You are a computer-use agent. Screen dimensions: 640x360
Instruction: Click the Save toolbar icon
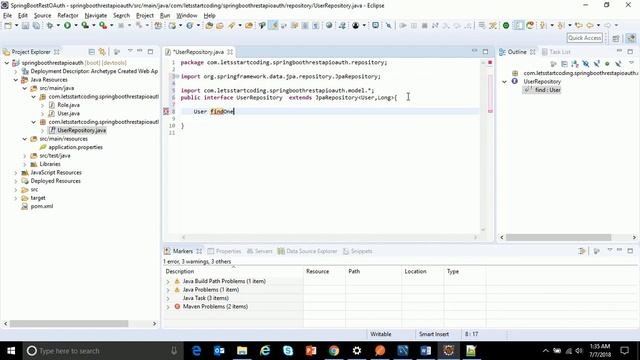pos(25,25)
